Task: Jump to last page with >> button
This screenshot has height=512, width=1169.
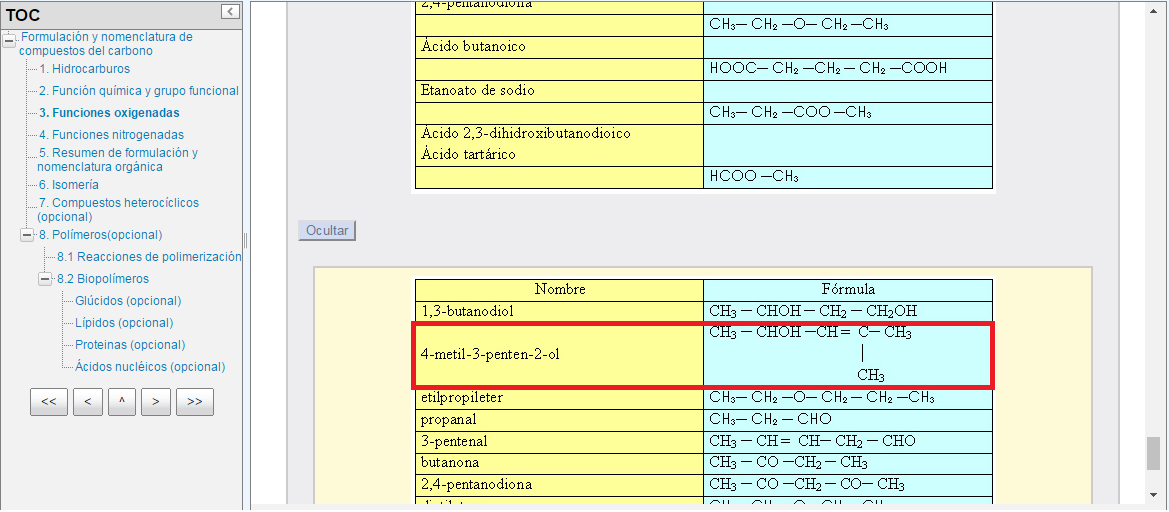Action: pyautogui.click(x=195, y=403)
